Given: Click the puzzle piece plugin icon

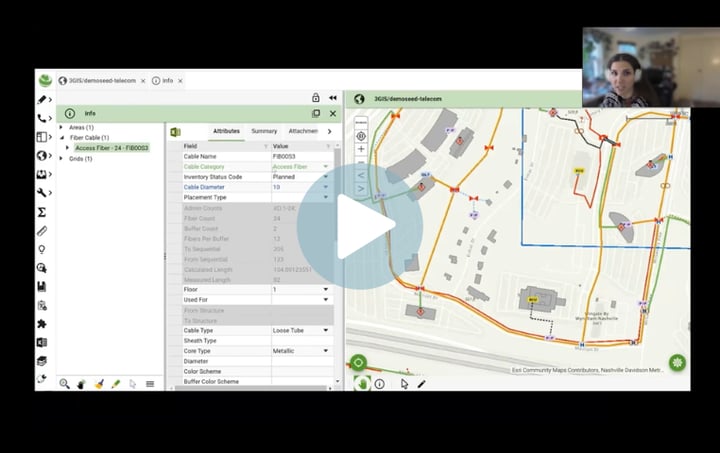Looking at the screenshot, I should pos(42,324).
